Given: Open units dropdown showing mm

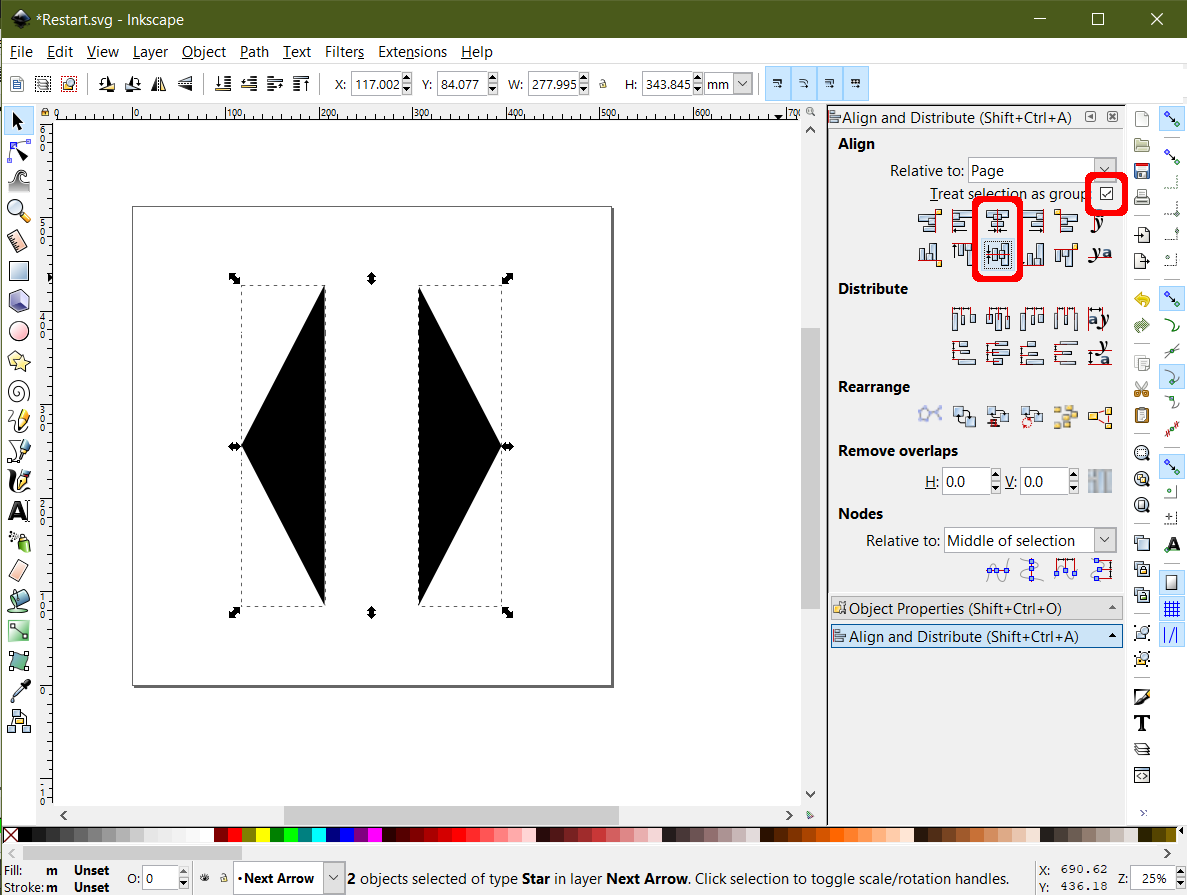Looking at the screenshot, I should [742, 85].
